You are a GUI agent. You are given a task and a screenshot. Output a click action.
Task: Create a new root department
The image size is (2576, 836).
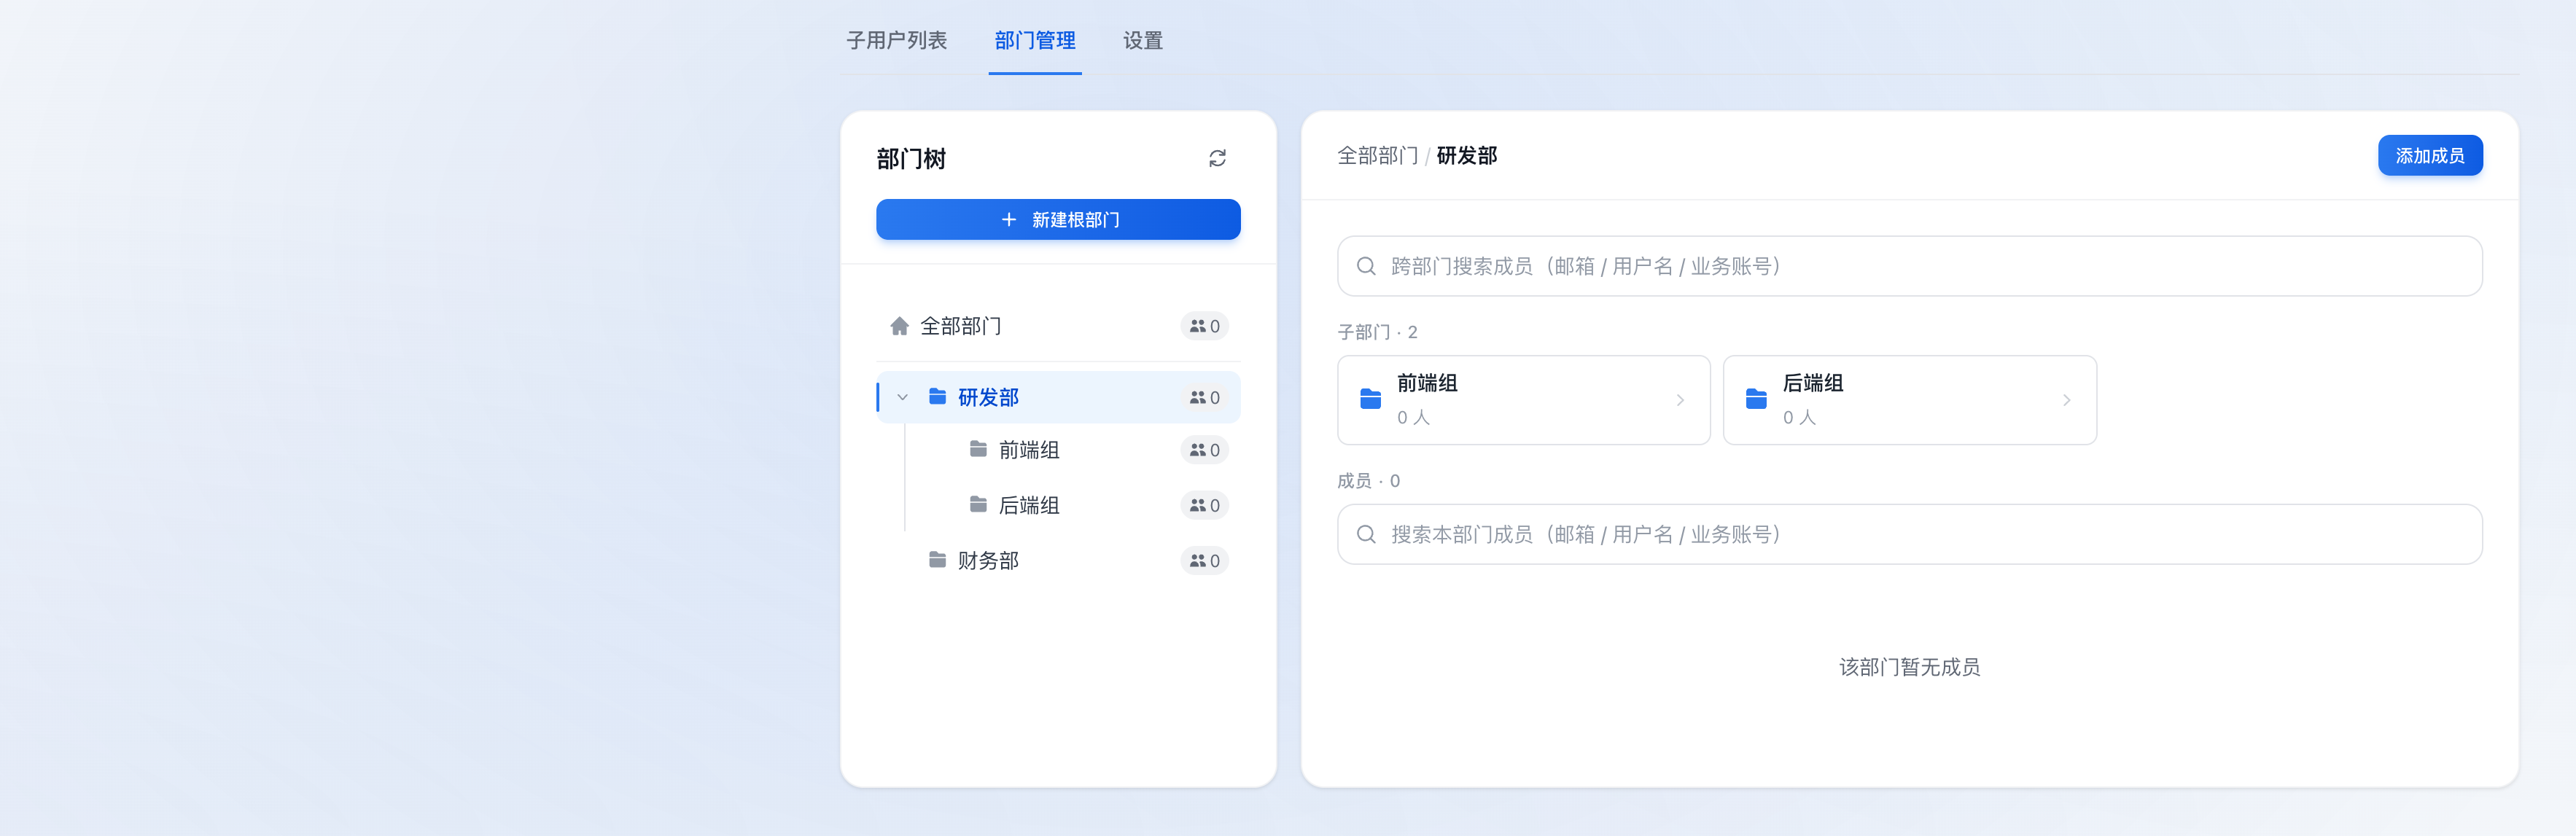1058,219
